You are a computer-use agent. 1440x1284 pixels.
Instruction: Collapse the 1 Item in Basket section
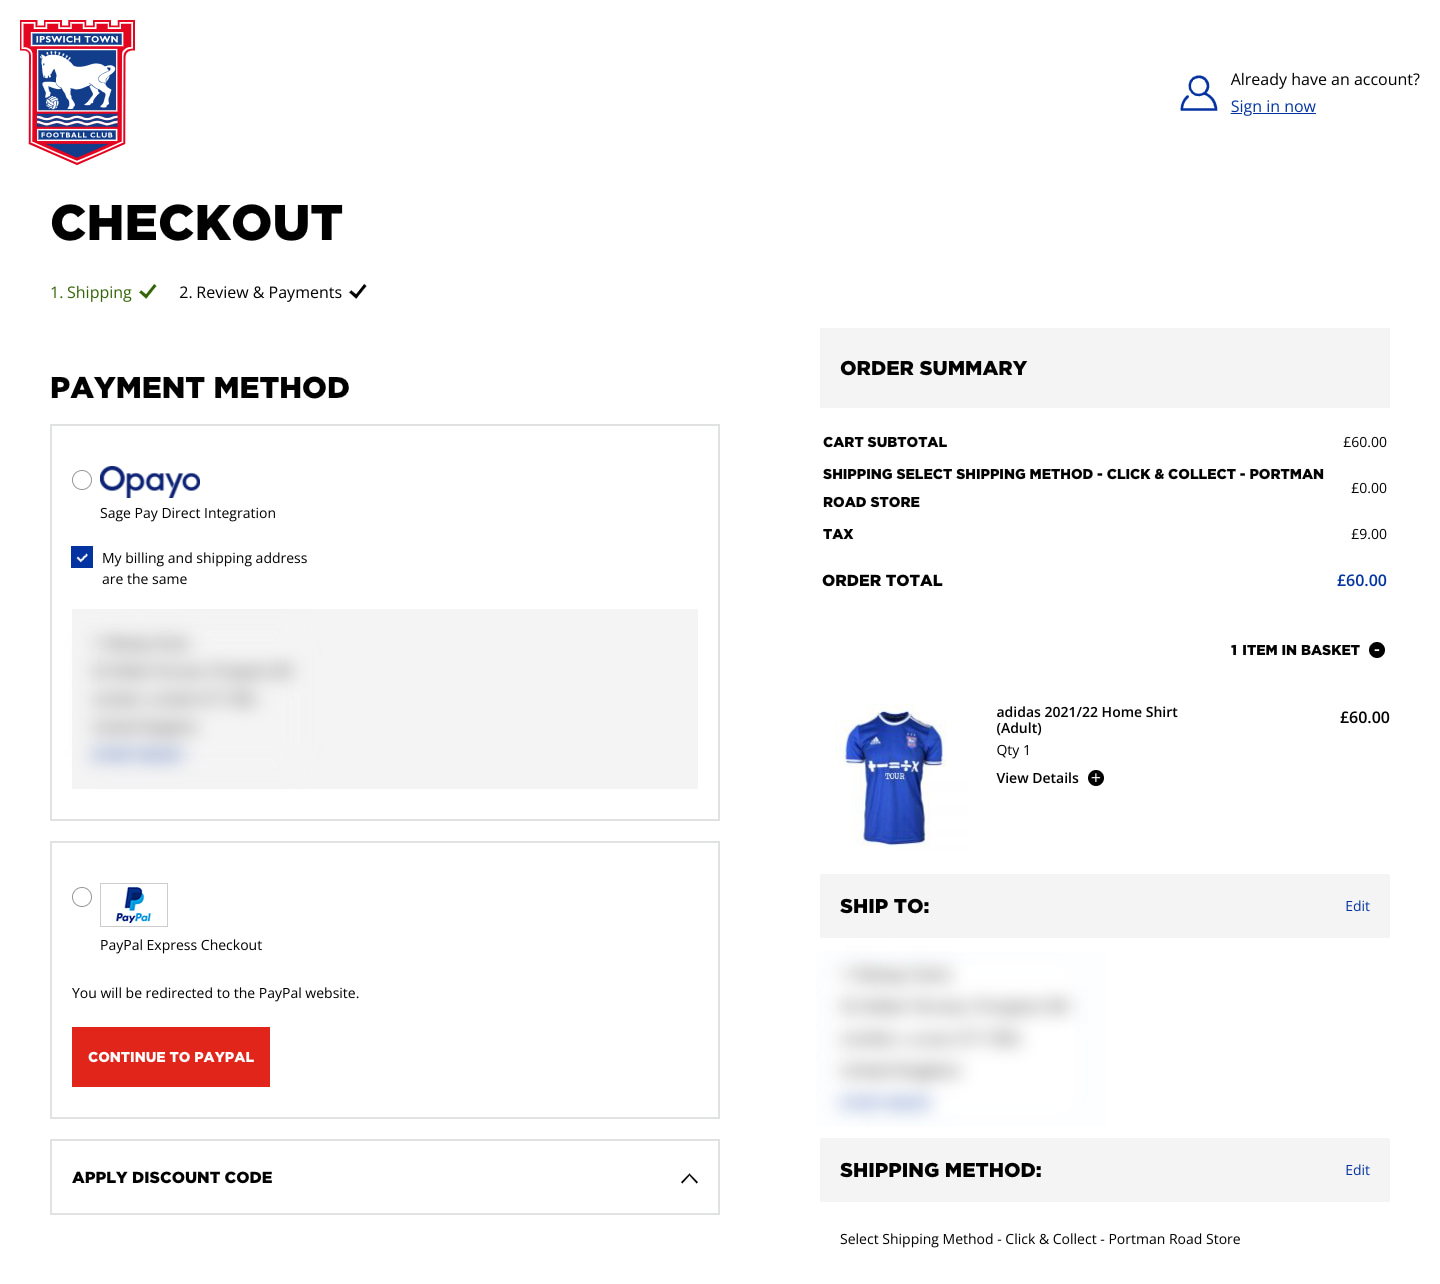[1294, 650]
